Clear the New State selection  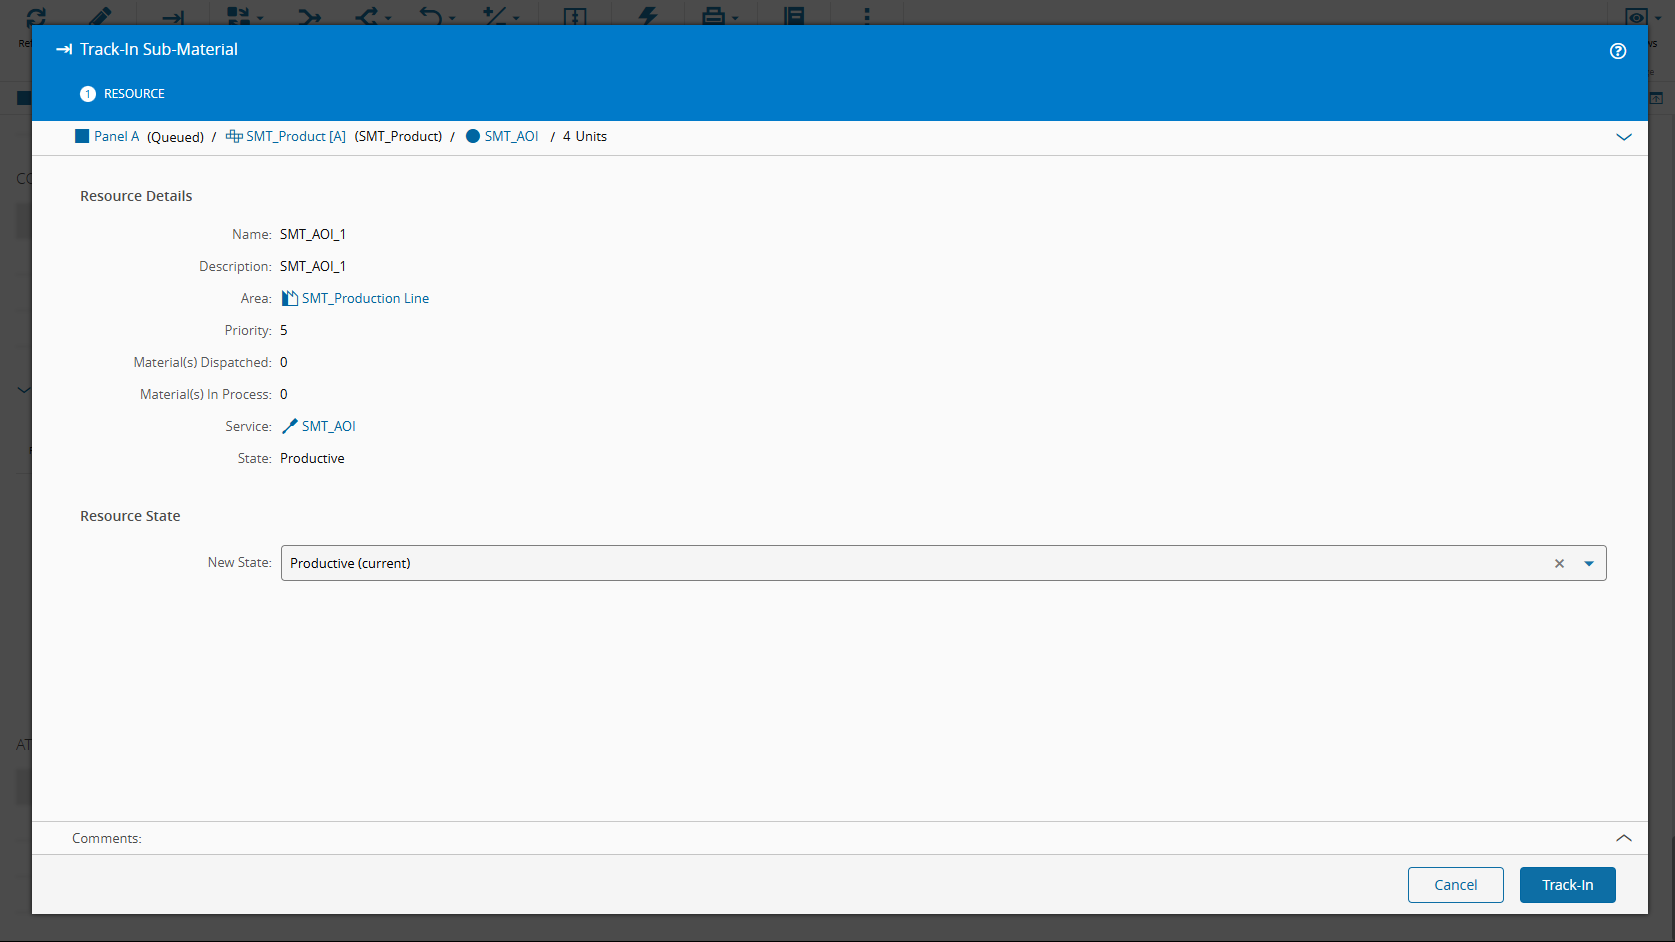tap(1559, 563)
